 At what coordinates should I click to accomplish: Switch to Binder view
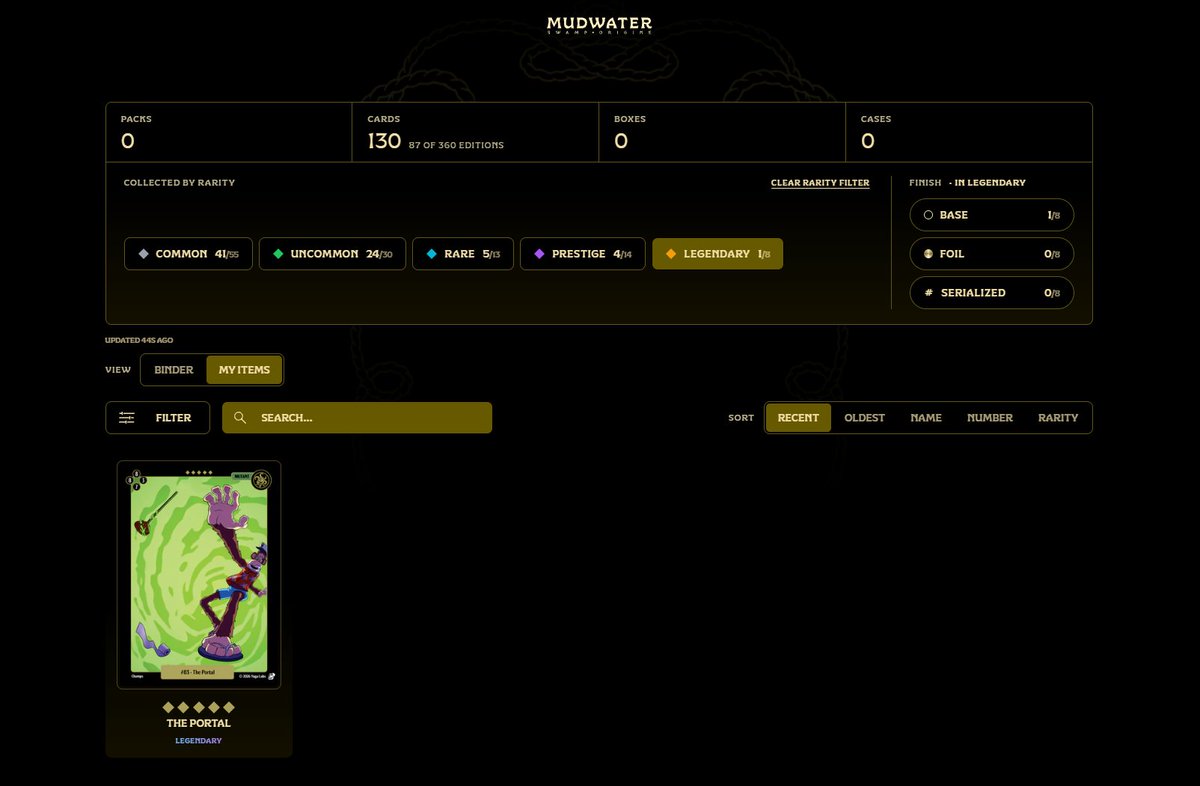174,370
